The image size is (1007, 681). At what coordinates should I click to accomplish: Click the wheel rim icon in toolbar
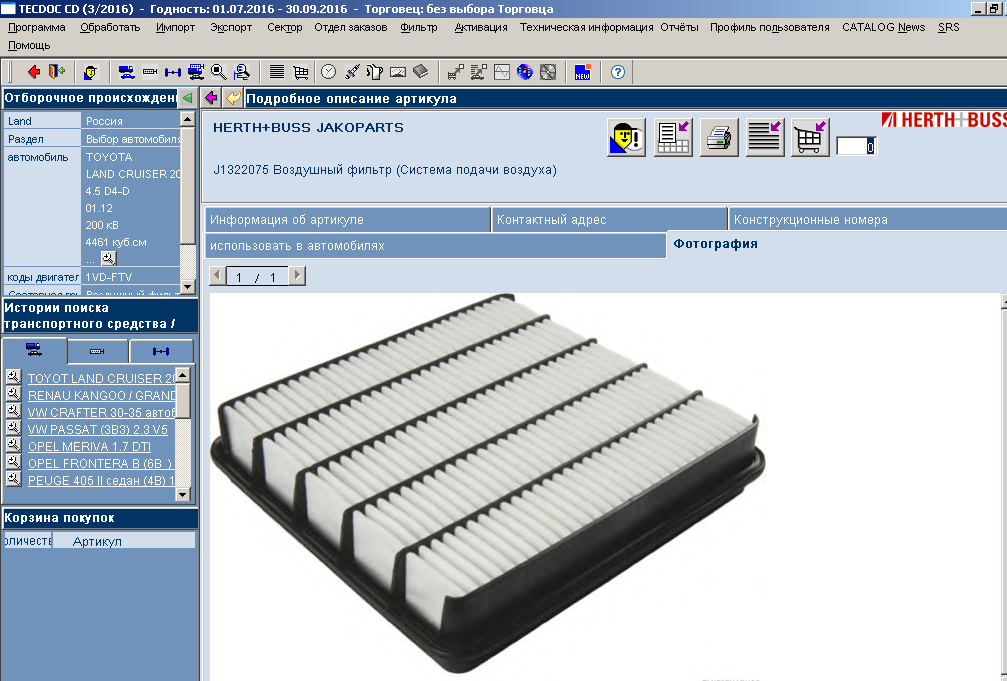pos(548,72)
